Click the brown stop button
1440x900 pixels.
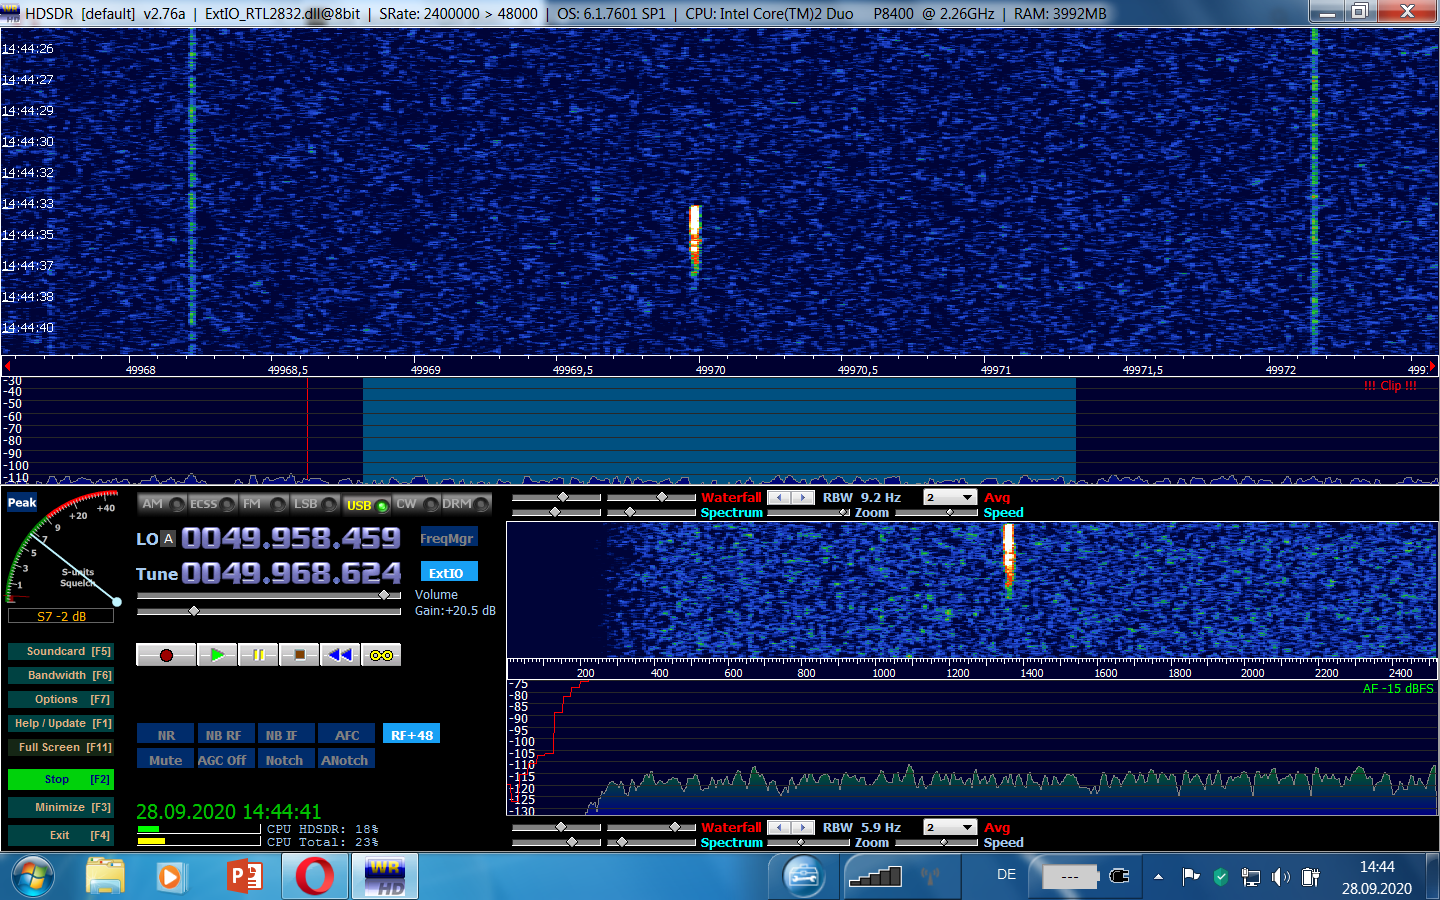point(299,655)
